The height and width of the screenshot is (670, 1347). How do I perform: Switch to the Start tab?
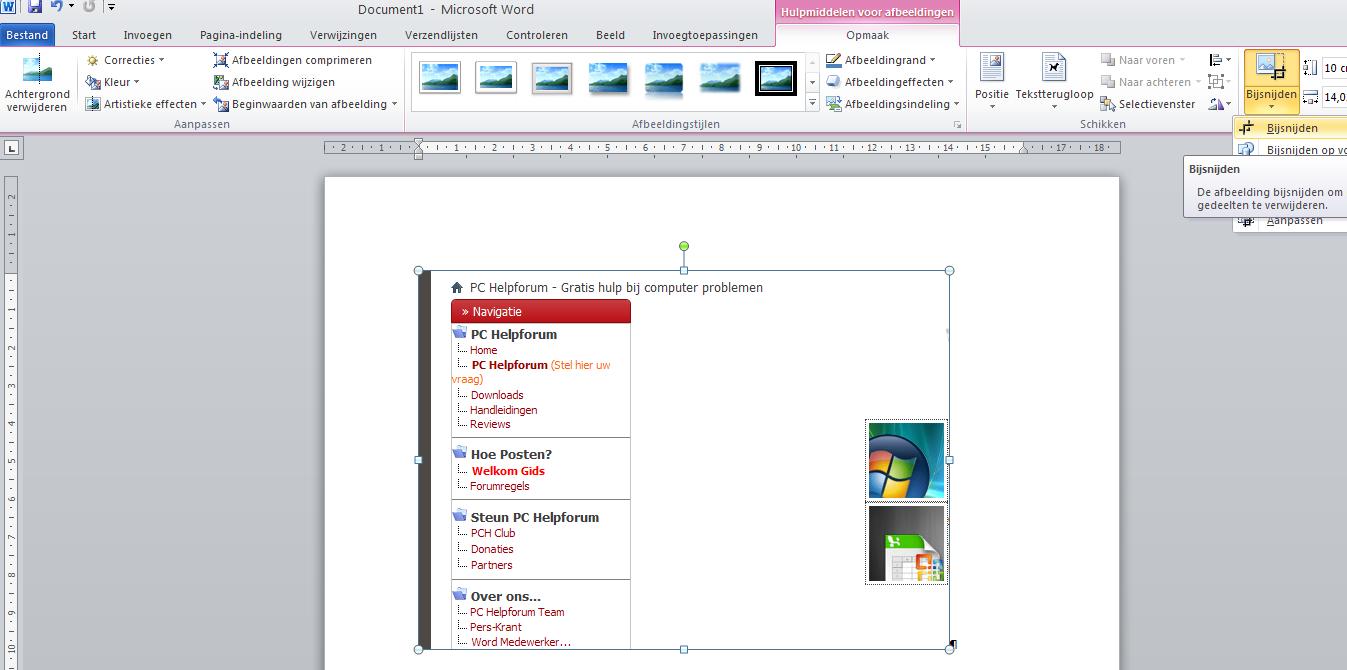click(x=84, y=35)
